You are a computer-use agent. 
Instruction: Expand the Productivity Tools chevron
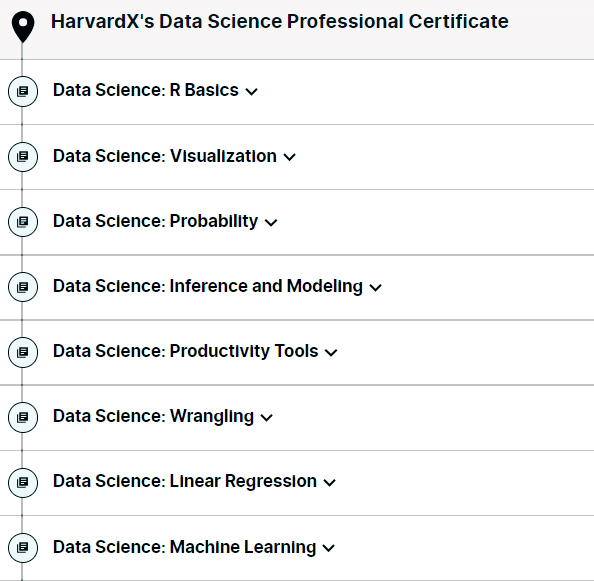click(331, 353)
